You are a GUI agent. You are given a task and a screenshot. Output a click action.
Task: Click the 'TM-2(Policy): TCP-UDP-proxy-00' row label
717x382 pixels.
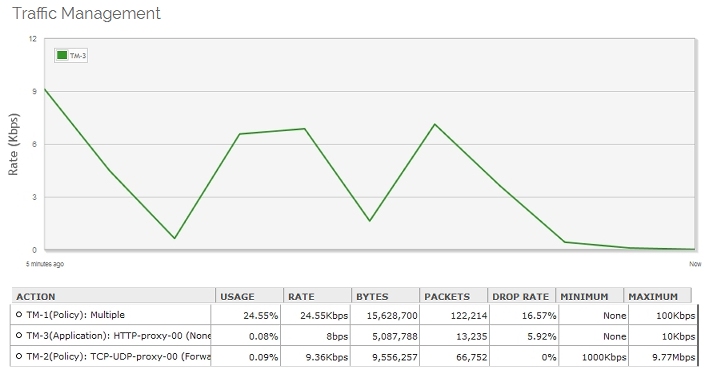(118, 356)
